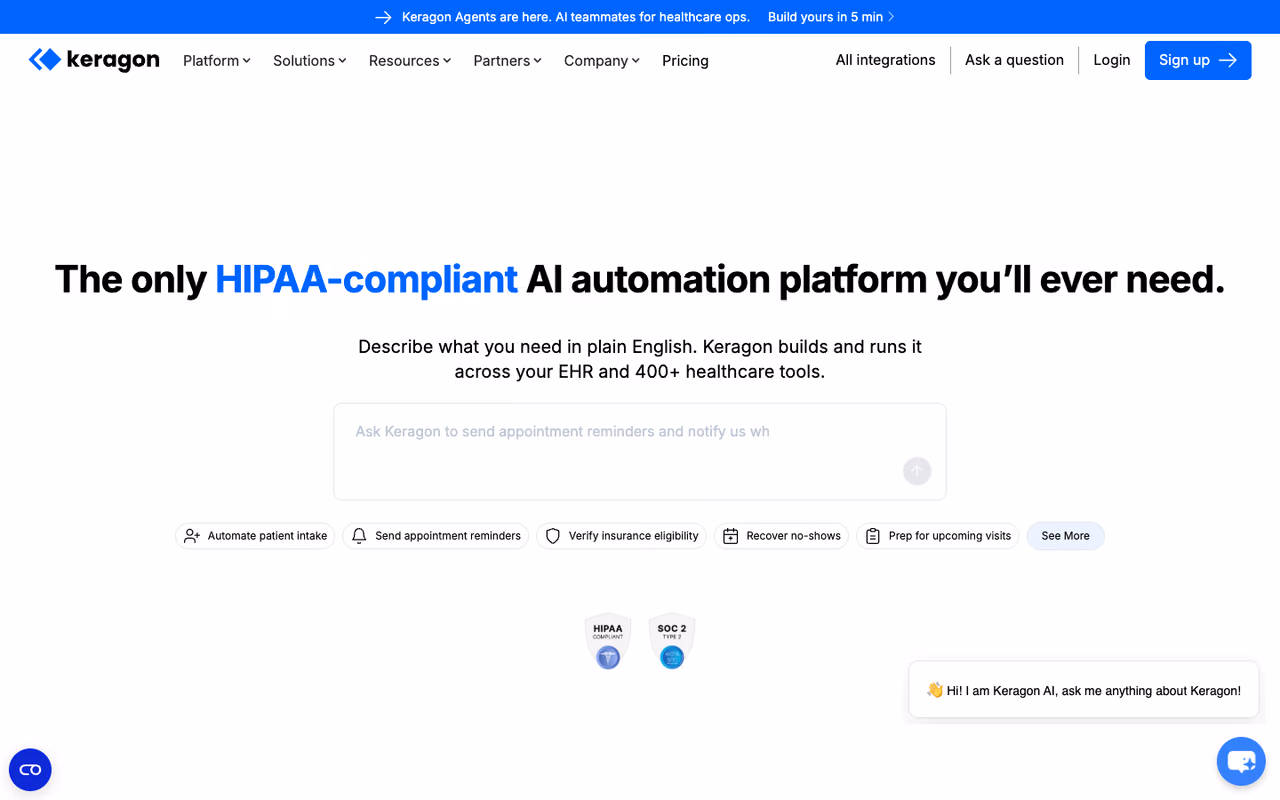The width and height of the screenshot is (1280, 800).
Task: Click See More suggestions
Action: [1066, 536]
